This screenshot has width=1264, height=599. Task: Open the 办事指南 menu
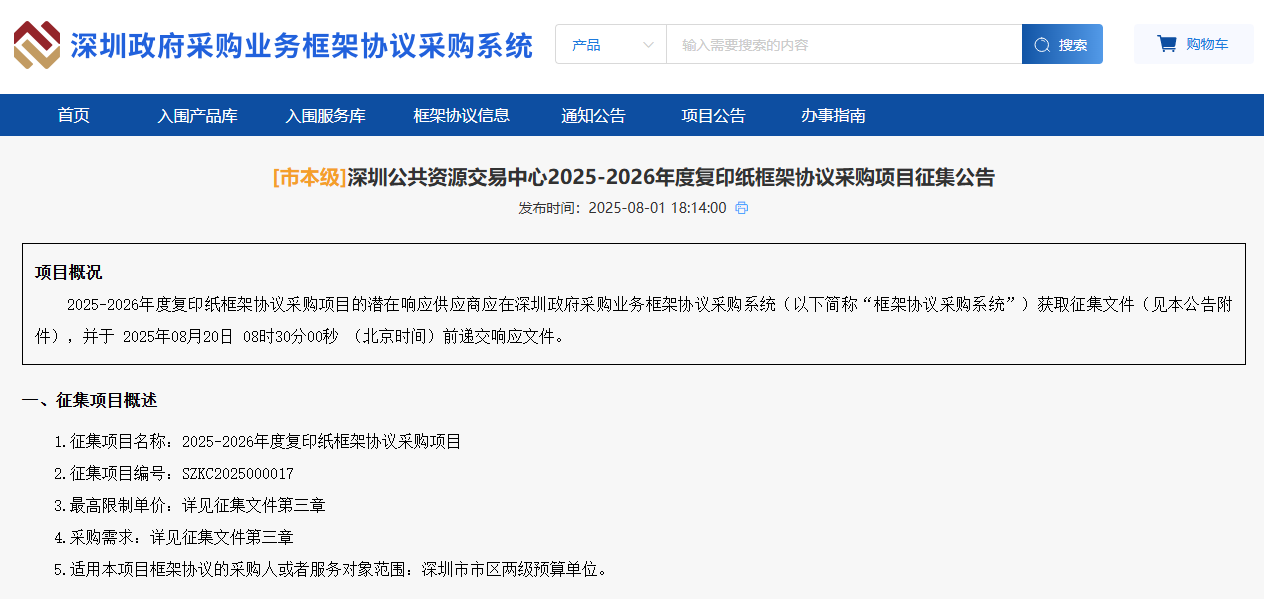[832, 115]
